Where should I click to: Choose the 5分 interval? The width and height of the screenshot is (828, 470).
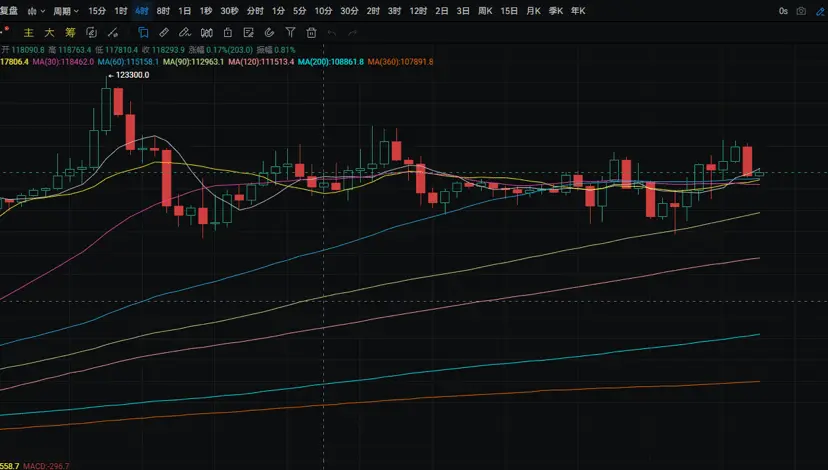[299, 11]
